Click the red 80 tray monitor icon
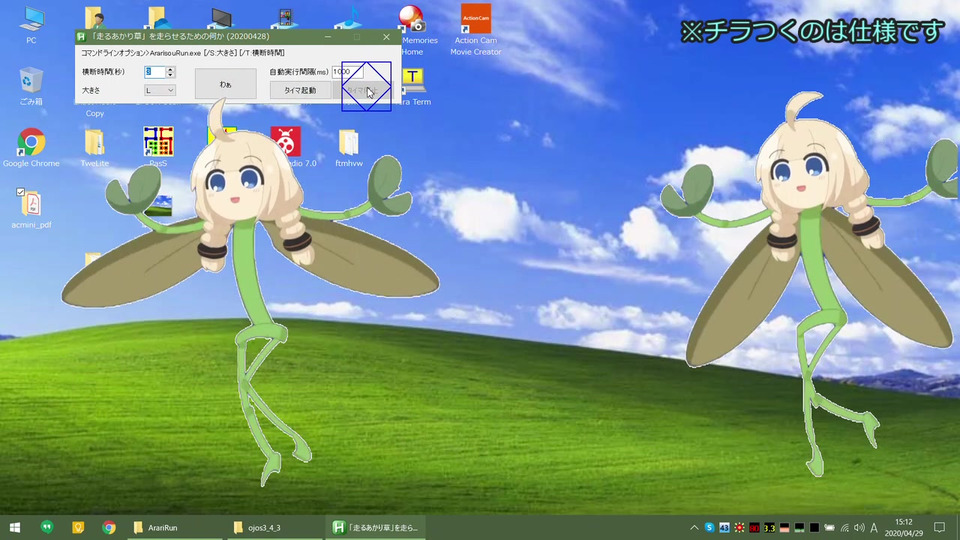The height and width of the screenshot is (540, 960). [754, 528]
